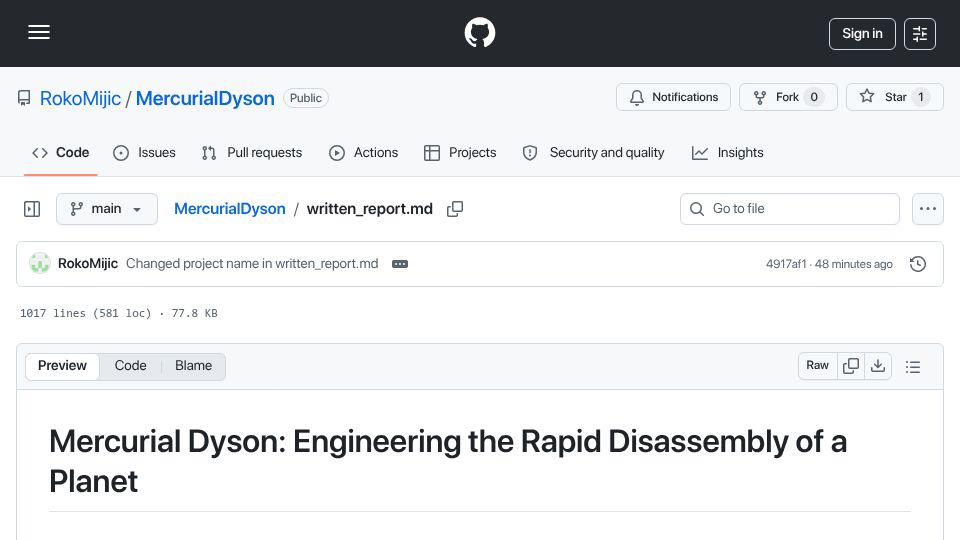Image resolution: width=960 pixels, height=540 pixels.
Task: Open appearance settings sliders icon
Action: [920, 34]
